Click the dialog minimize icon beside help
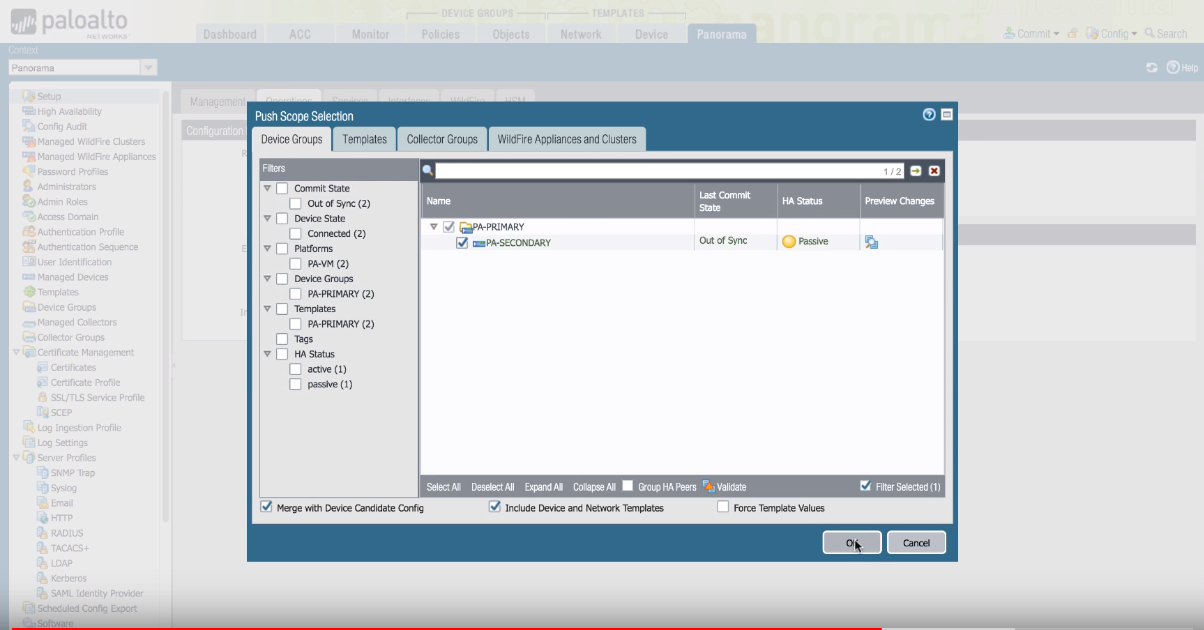This screenshot has height=630, width=1204. pyautogui.click(x=946, y=115)
